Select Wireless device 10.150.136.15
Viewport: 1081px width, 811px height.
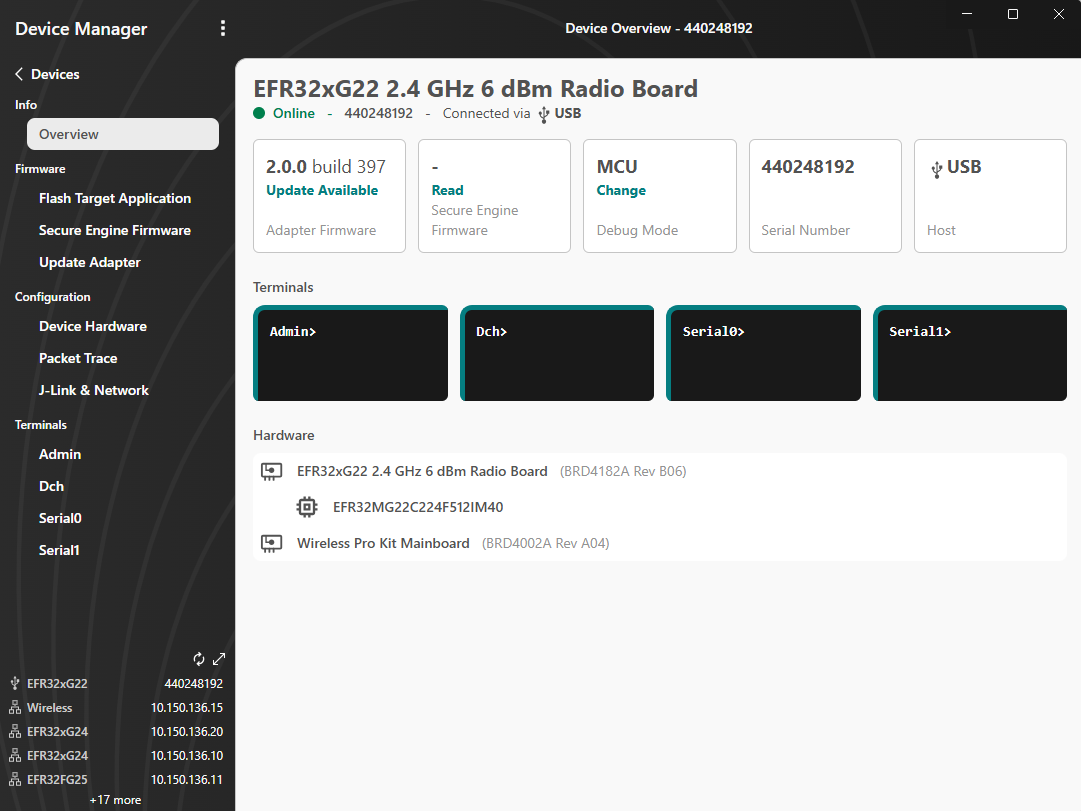[117, 708]
